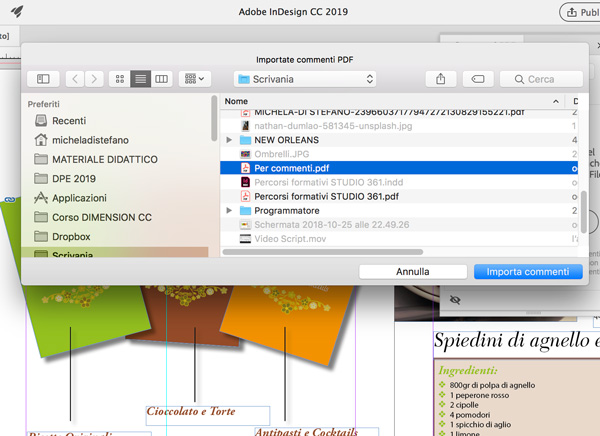Open the Scrivania location popup
Image resolution: width=600 pixels, height=436 pixels.
[x=305, y=79]
